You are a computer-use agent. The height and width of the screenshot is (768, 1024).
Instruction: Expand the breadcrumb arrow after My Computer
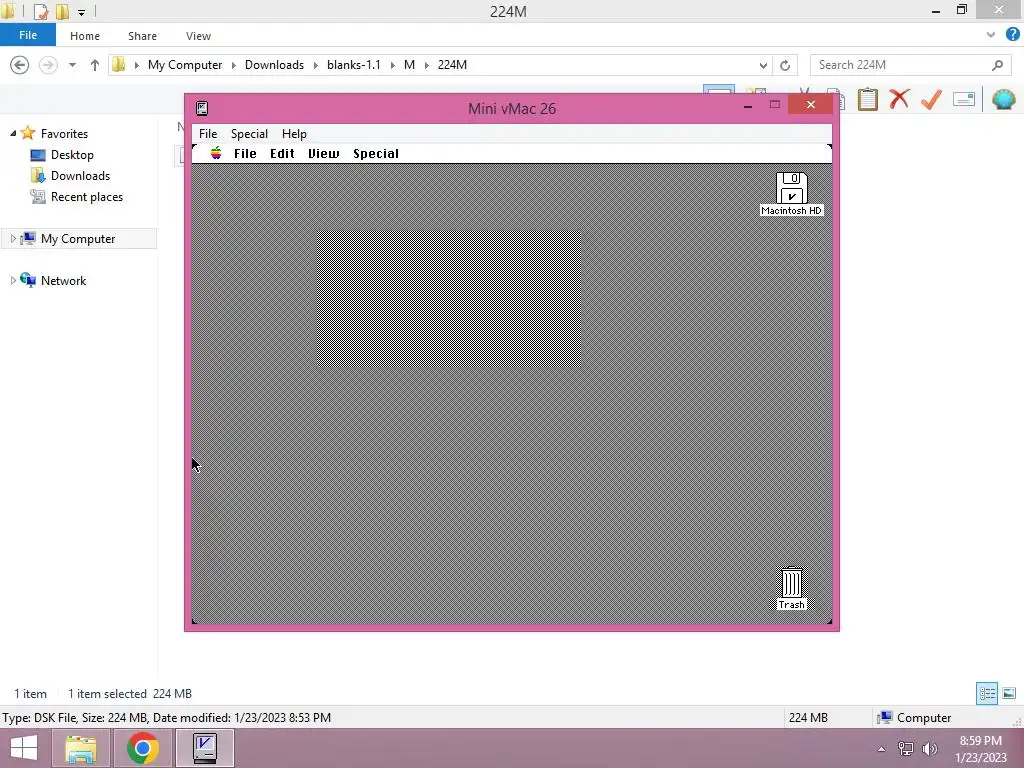tap(233, 65)
